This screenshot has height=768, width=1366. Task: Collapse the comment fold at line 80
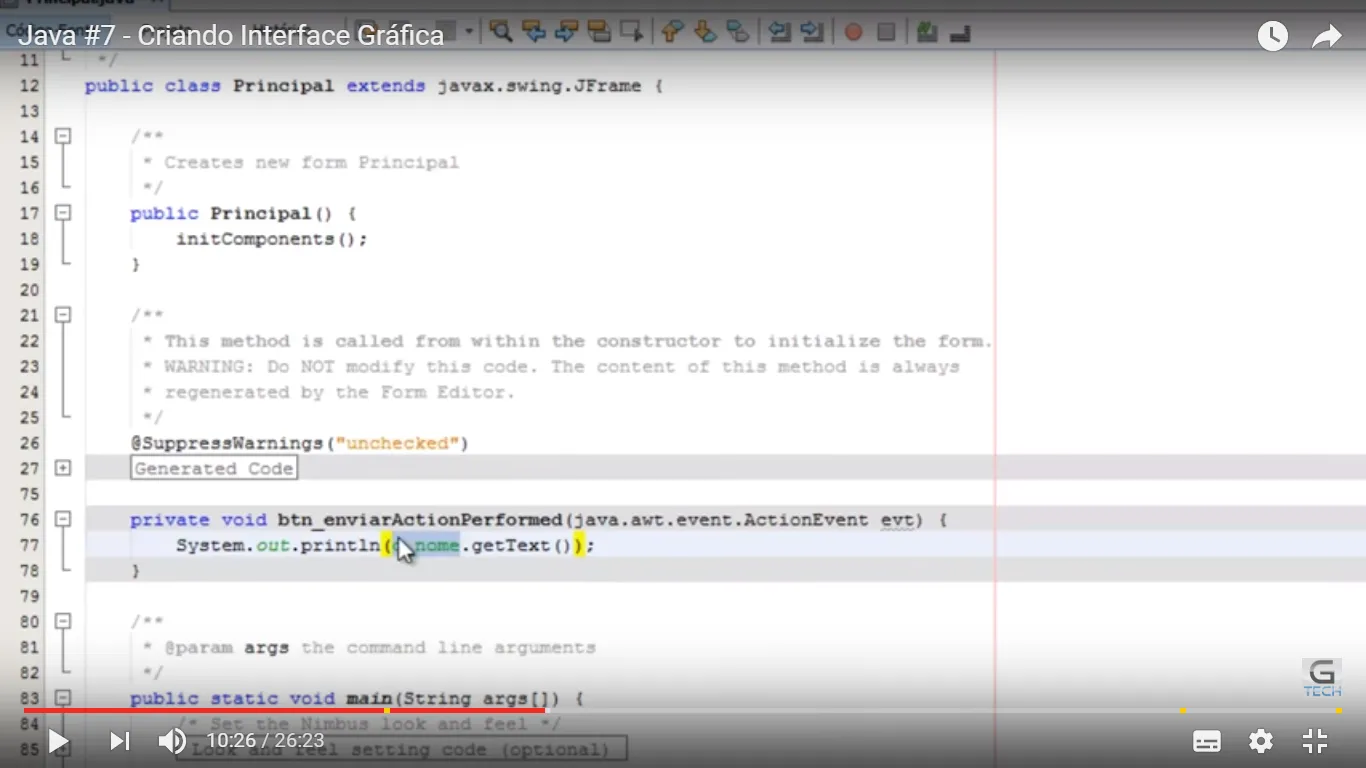63,622
